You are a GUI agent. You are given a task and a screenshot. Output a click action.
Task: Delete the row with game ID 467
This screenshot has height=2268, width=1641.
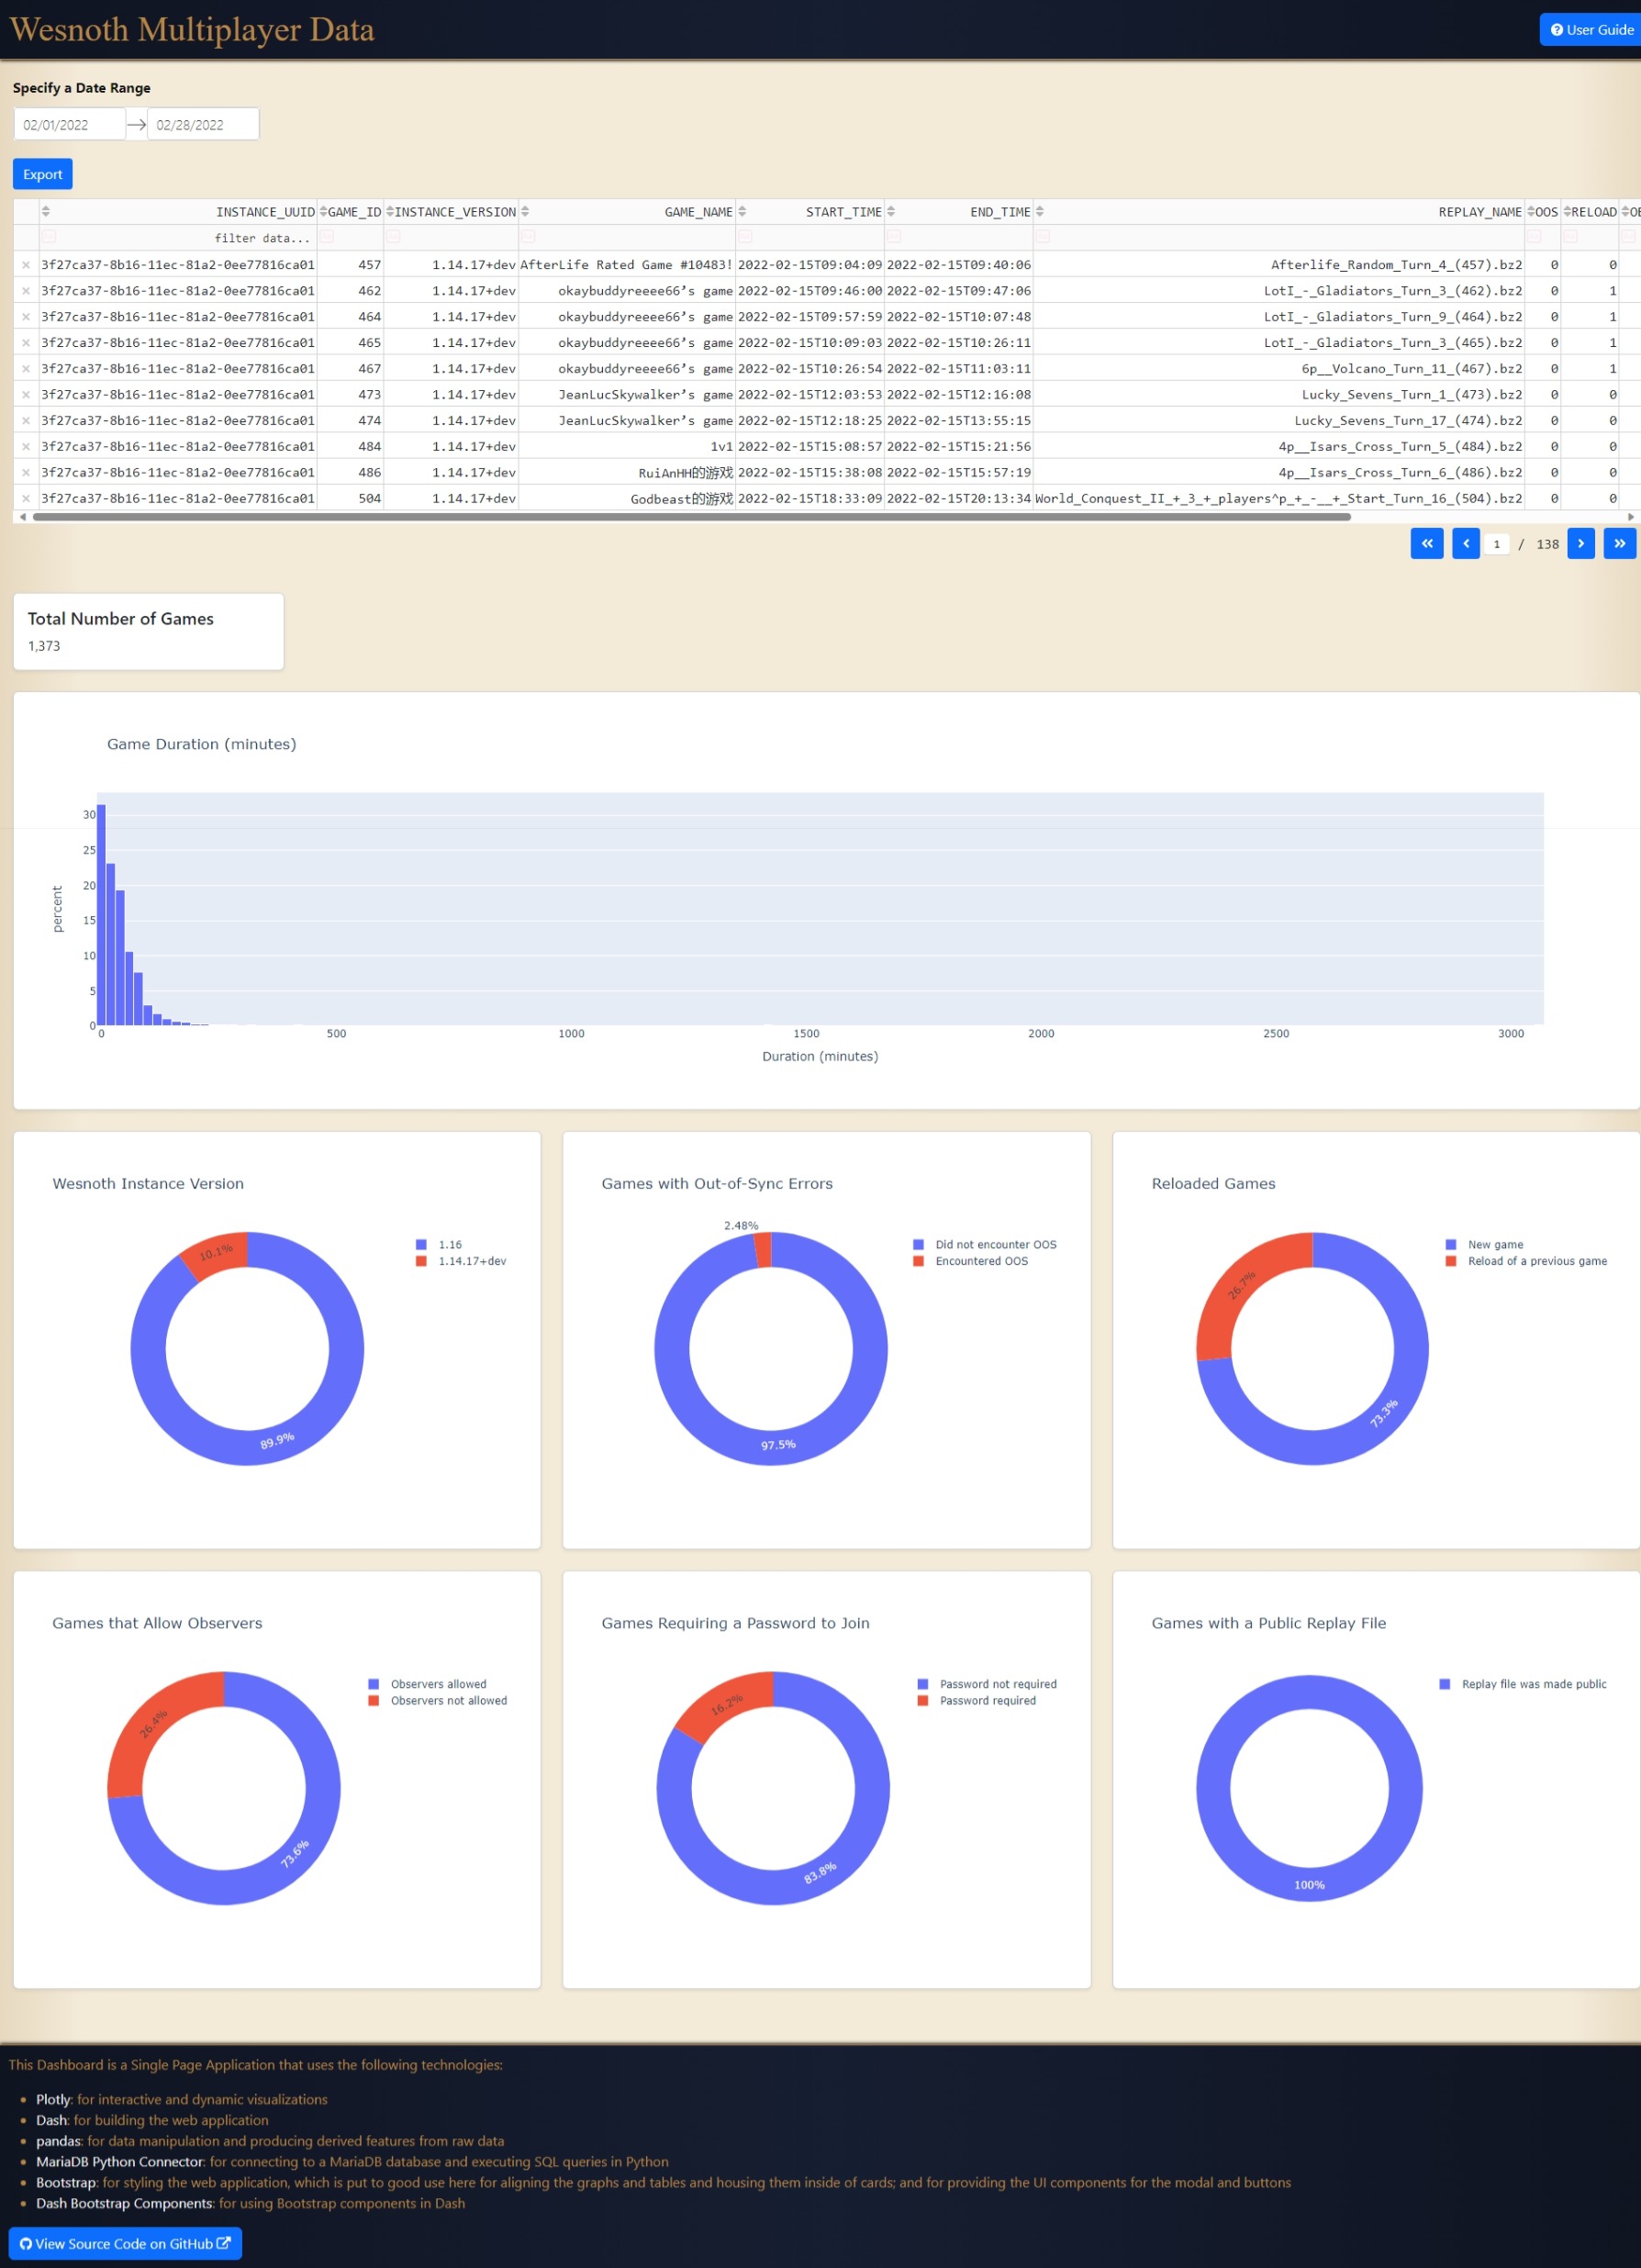coord(26,369)
